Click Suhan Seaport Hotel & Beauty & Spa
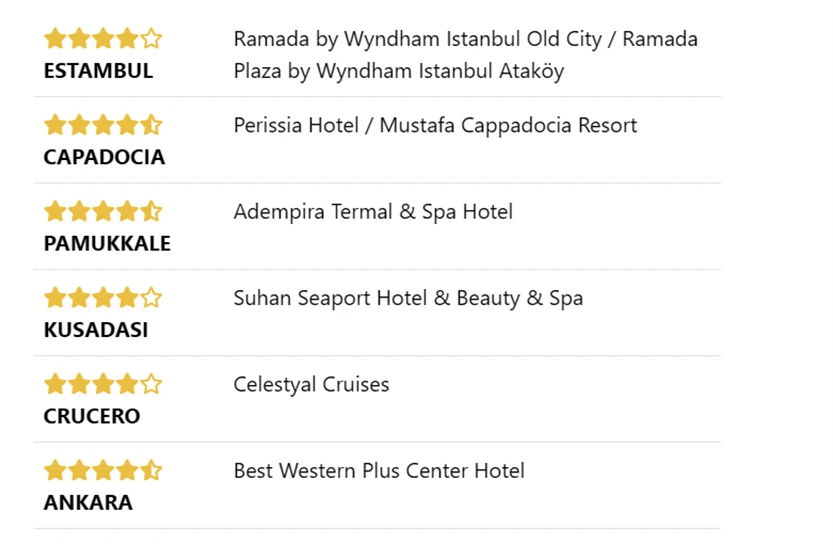Image resolution: width=833 pixels, height=560 pixels. 408,298
